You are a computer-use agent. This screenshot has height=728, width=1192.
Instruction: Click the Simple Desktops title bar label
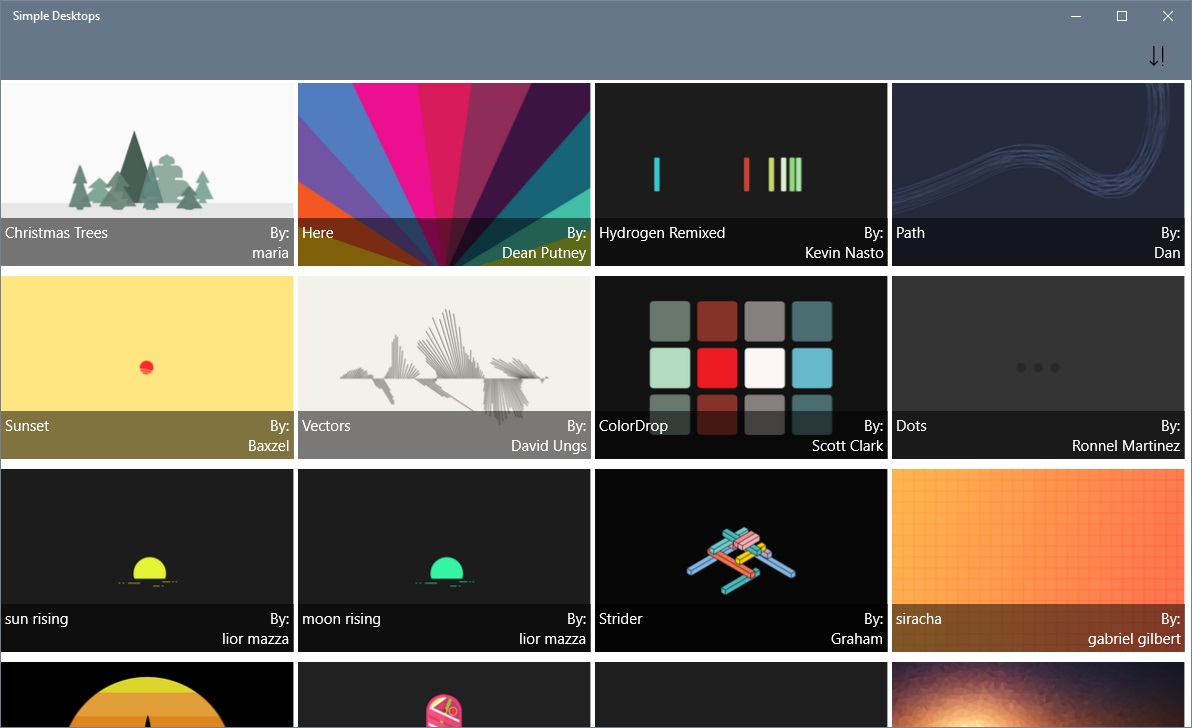pyautogui.click(x=56, y=15)
